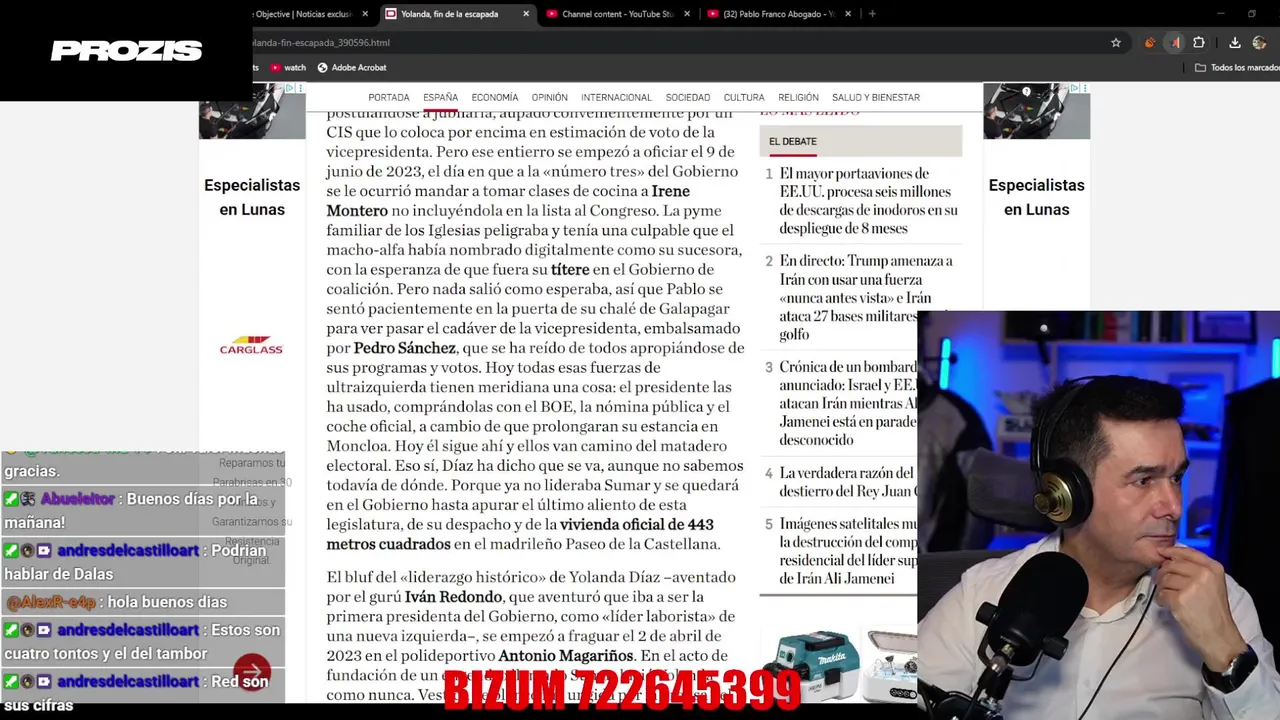
Task: Open 'Crónica de un bombardeo anunciado' headline
Action: 848,404
